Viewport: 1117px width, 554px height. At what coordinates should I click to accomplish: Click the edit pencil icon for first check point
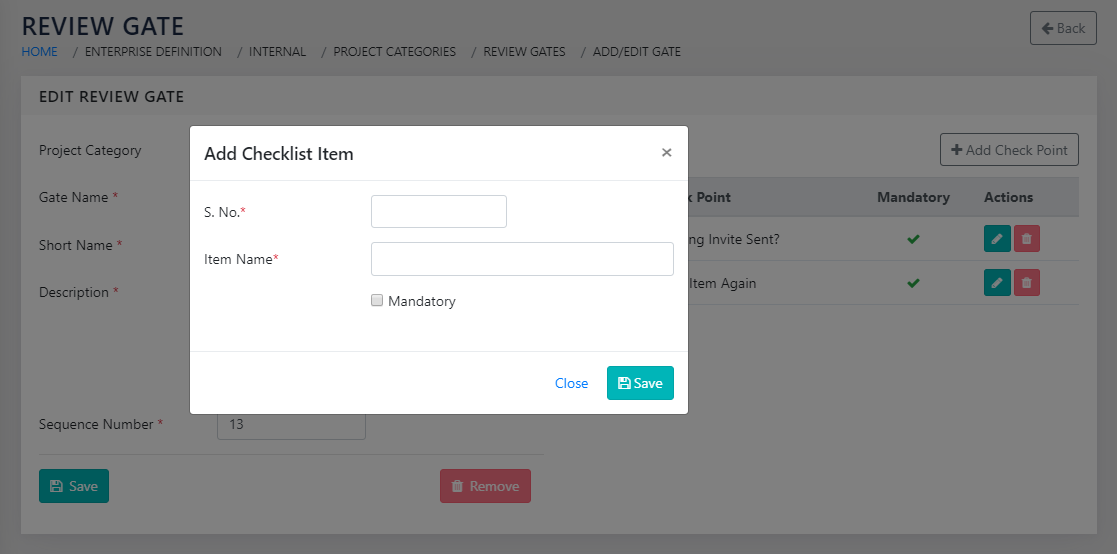[997, 239]
